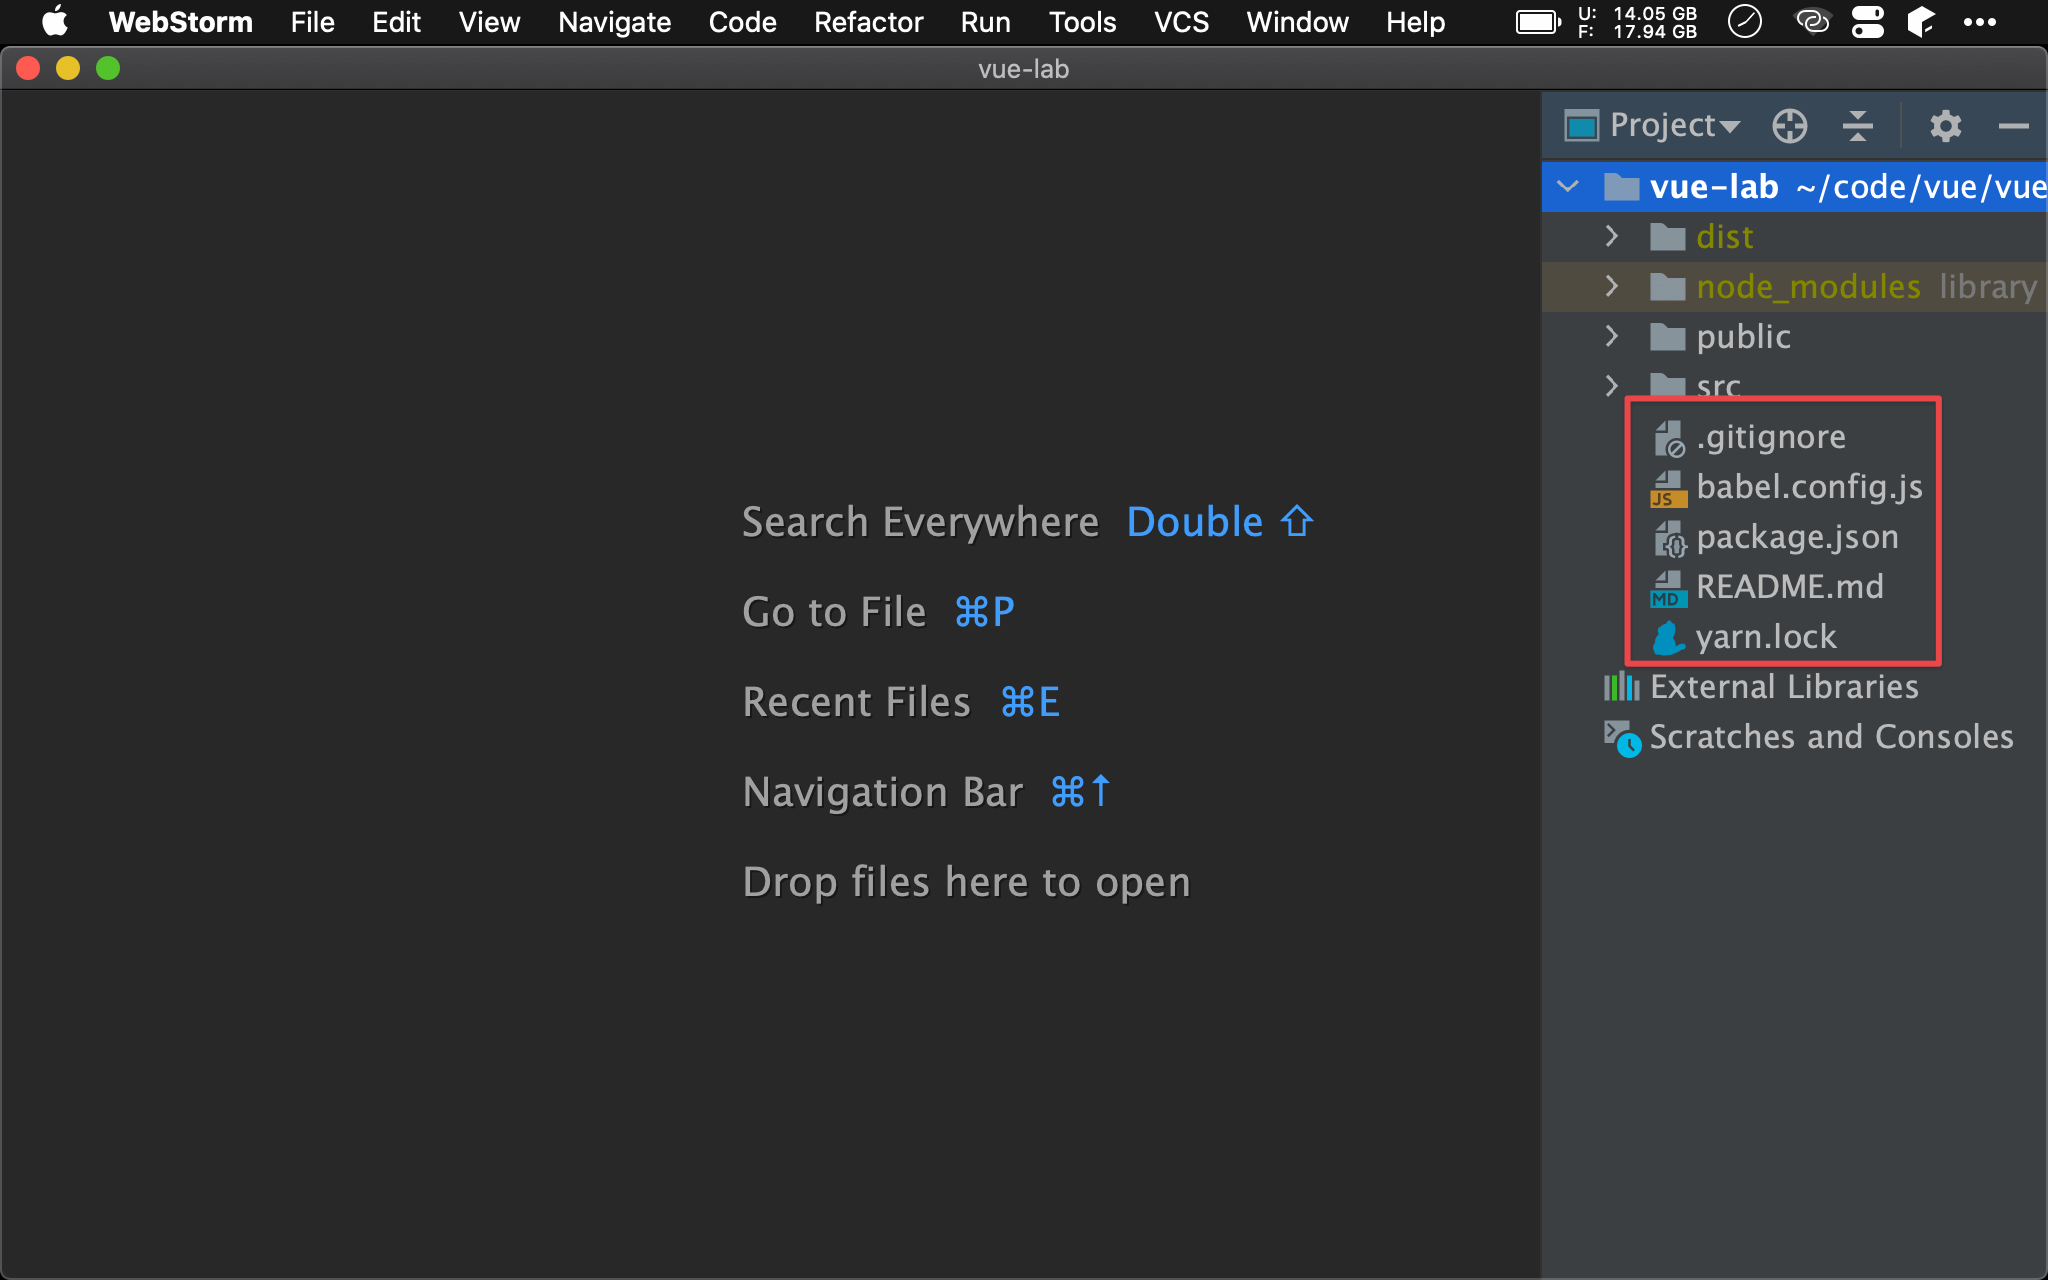Select the vue-lab project root row
Viewport: 2048px width, 1280px height.
[x=1795, y=186]
